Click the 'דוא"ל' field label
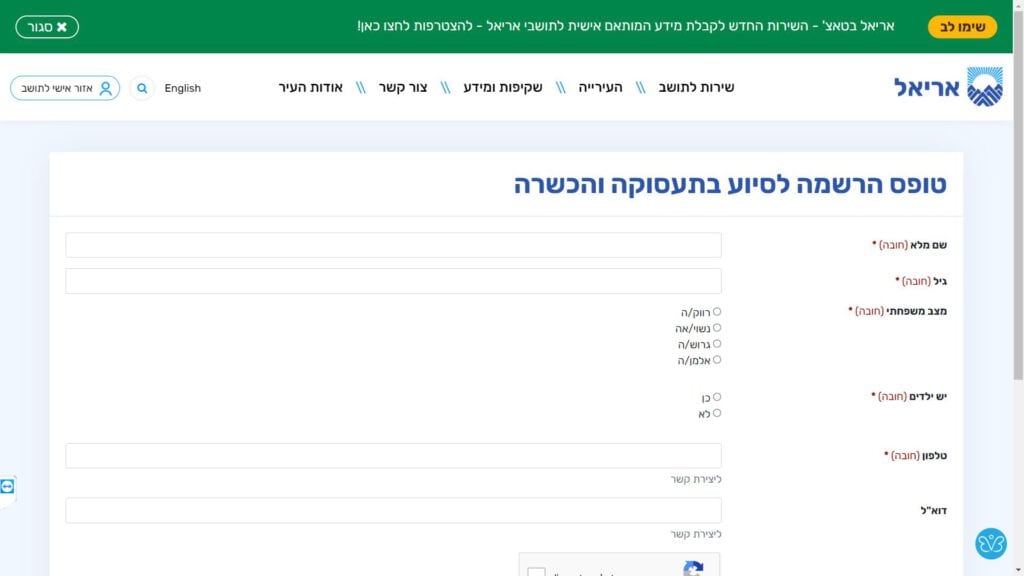Screen dimensions: 1024x576 click(934, 511)
